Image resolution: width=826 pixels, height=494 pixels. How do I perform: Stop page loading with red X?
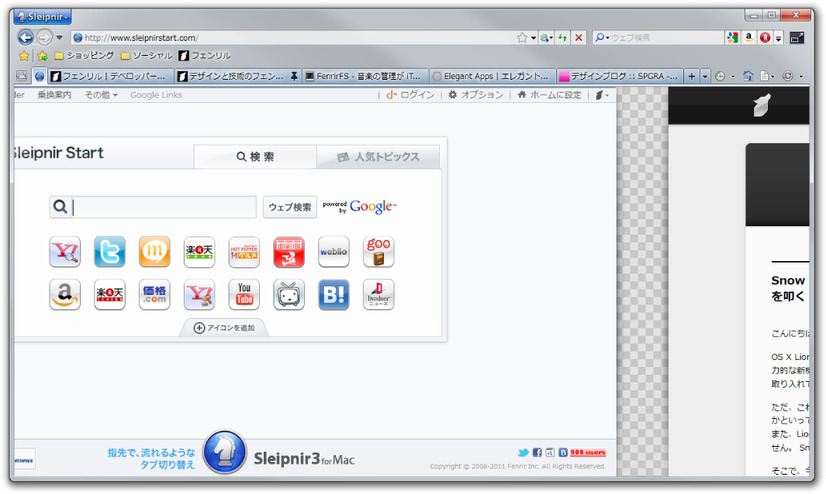579,37
